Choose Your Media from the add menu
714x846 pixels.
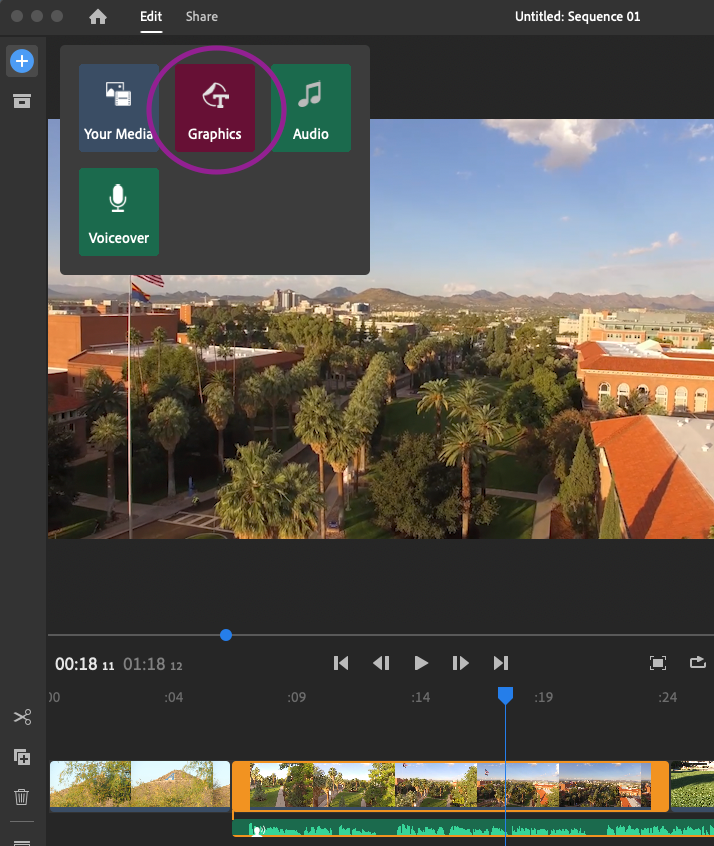coord(119,108)
